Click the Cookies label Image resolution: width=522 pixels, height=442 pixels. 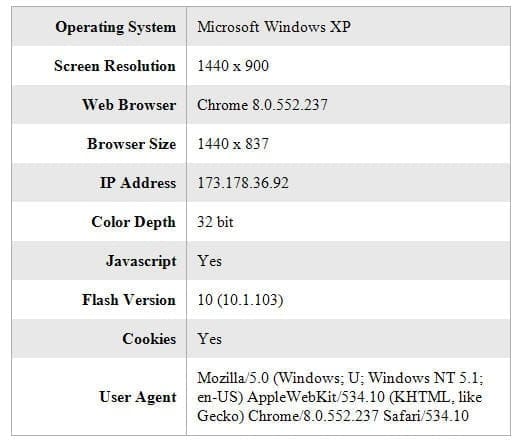click(149, 339)
